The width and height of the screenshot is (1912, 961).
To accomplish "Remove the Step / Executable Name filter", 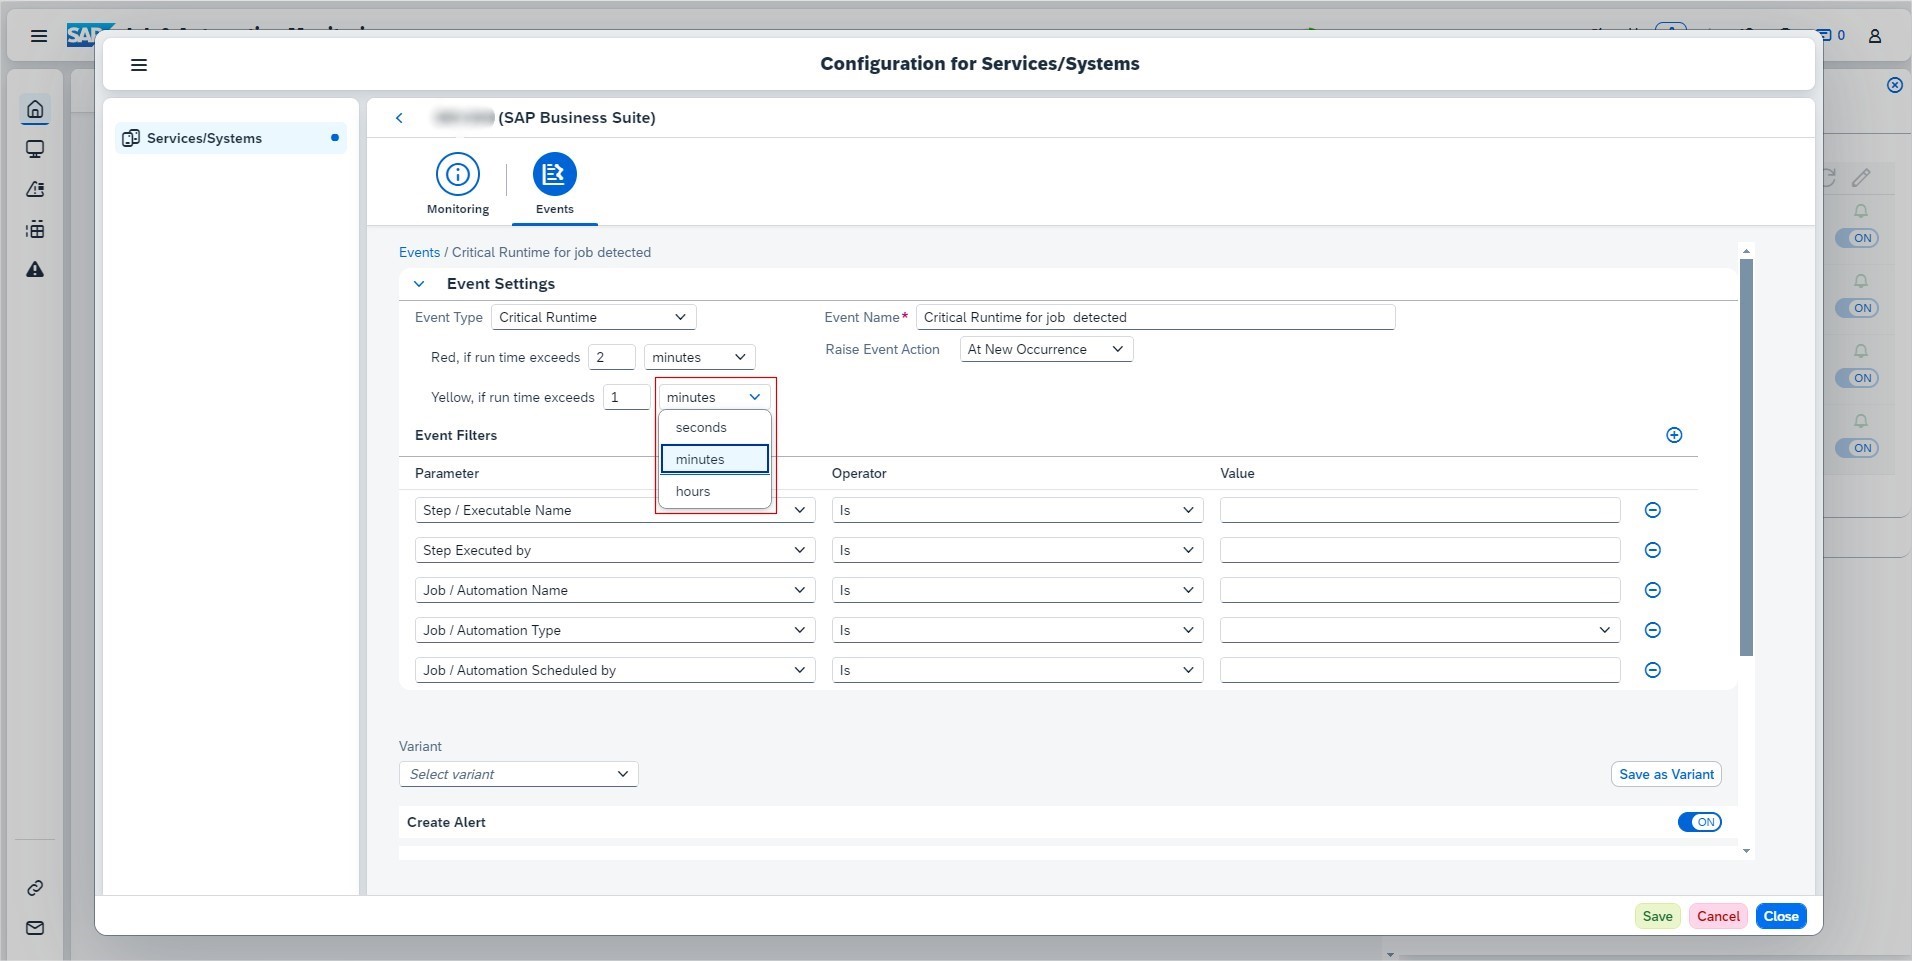I will [1653, 510].
